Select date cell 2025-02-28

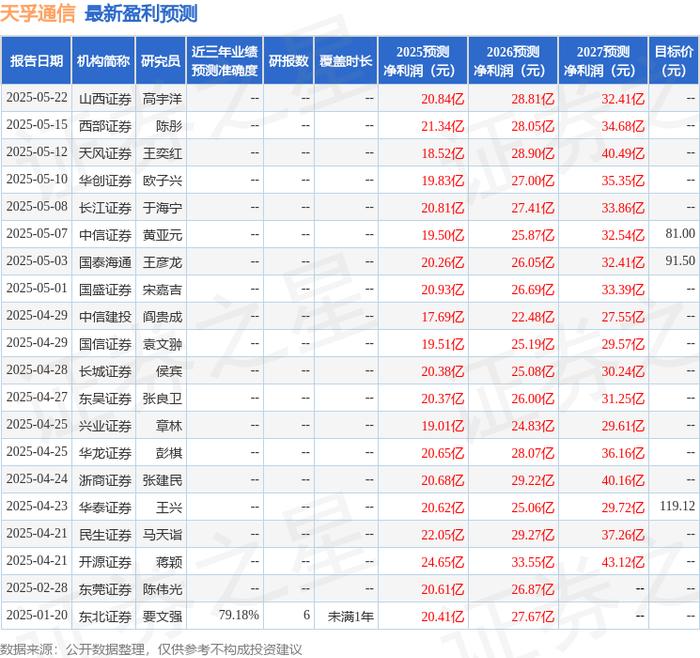37,588
